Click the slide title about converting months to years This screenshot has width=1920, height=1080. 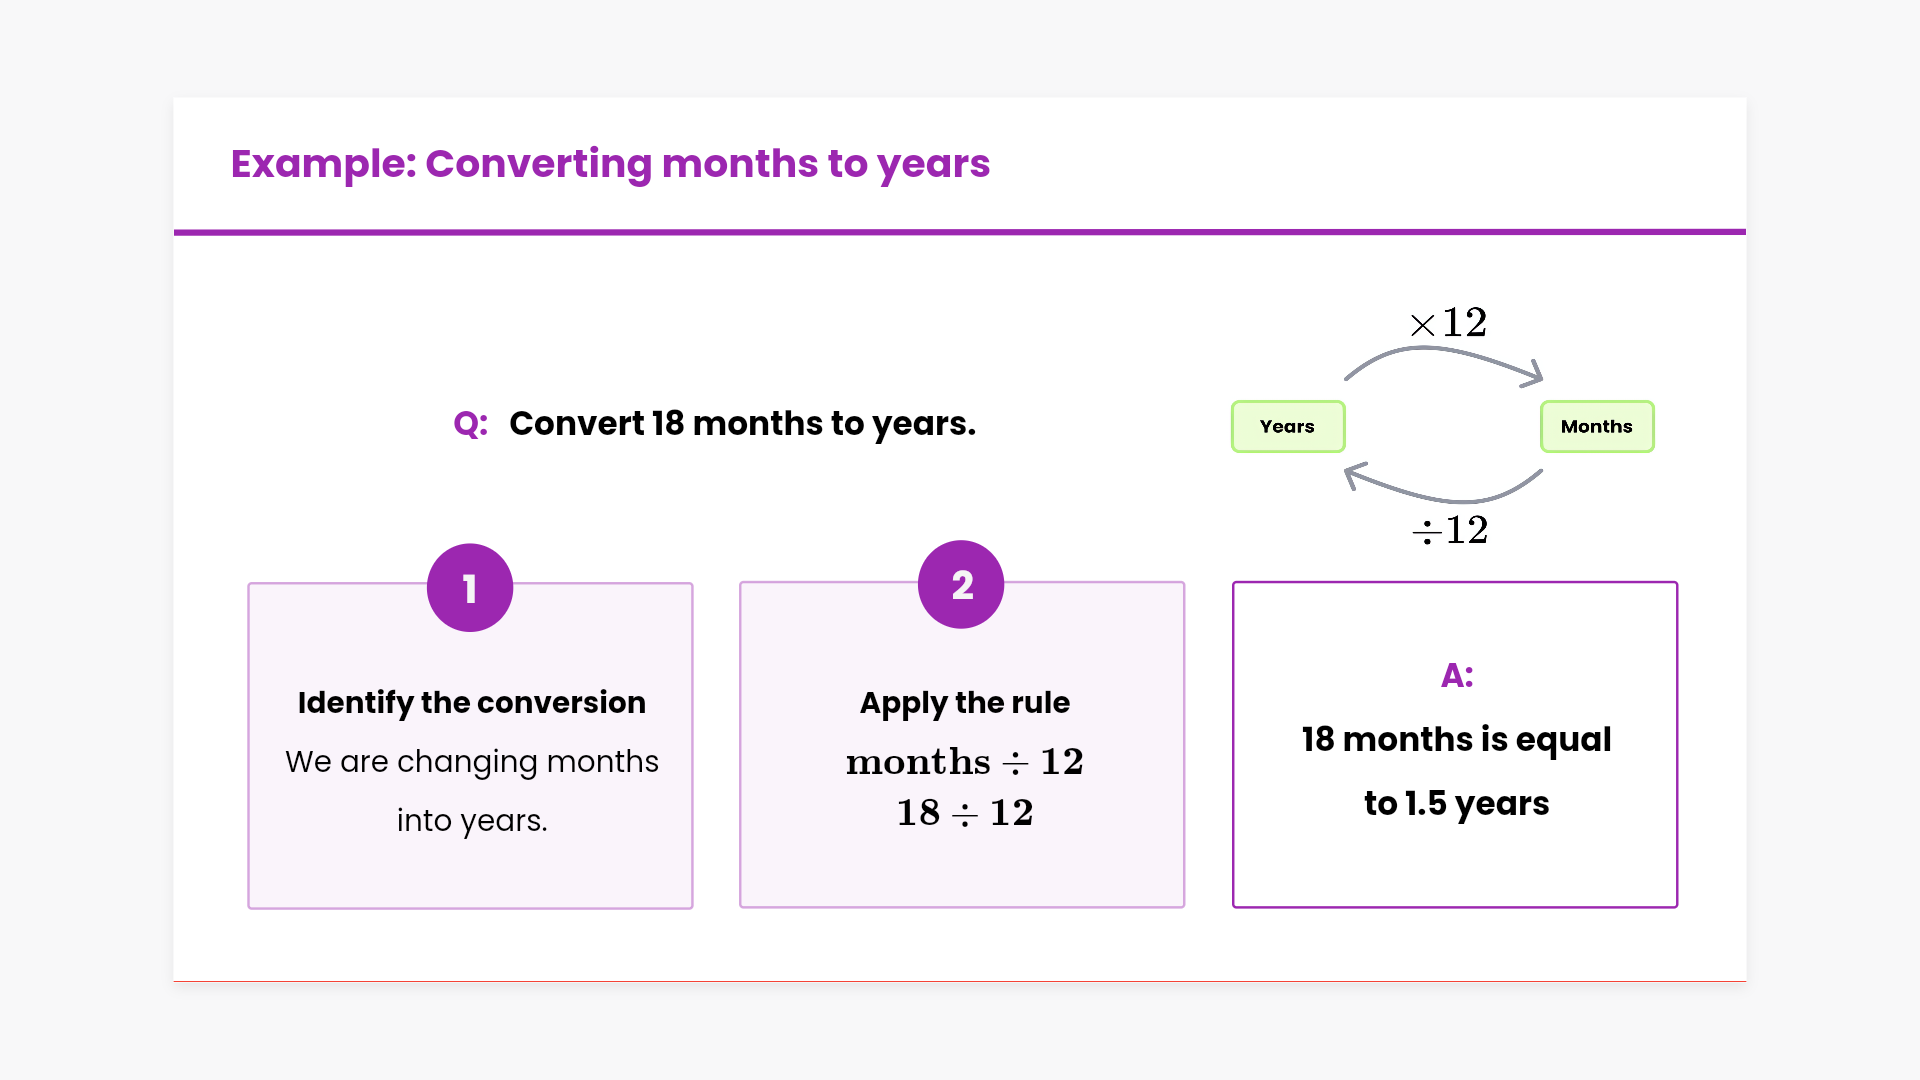coord(610,164)
